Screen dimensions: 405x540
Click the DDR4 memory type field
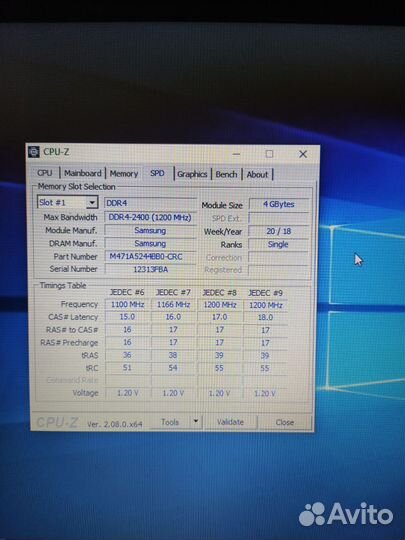click(150, 203)
